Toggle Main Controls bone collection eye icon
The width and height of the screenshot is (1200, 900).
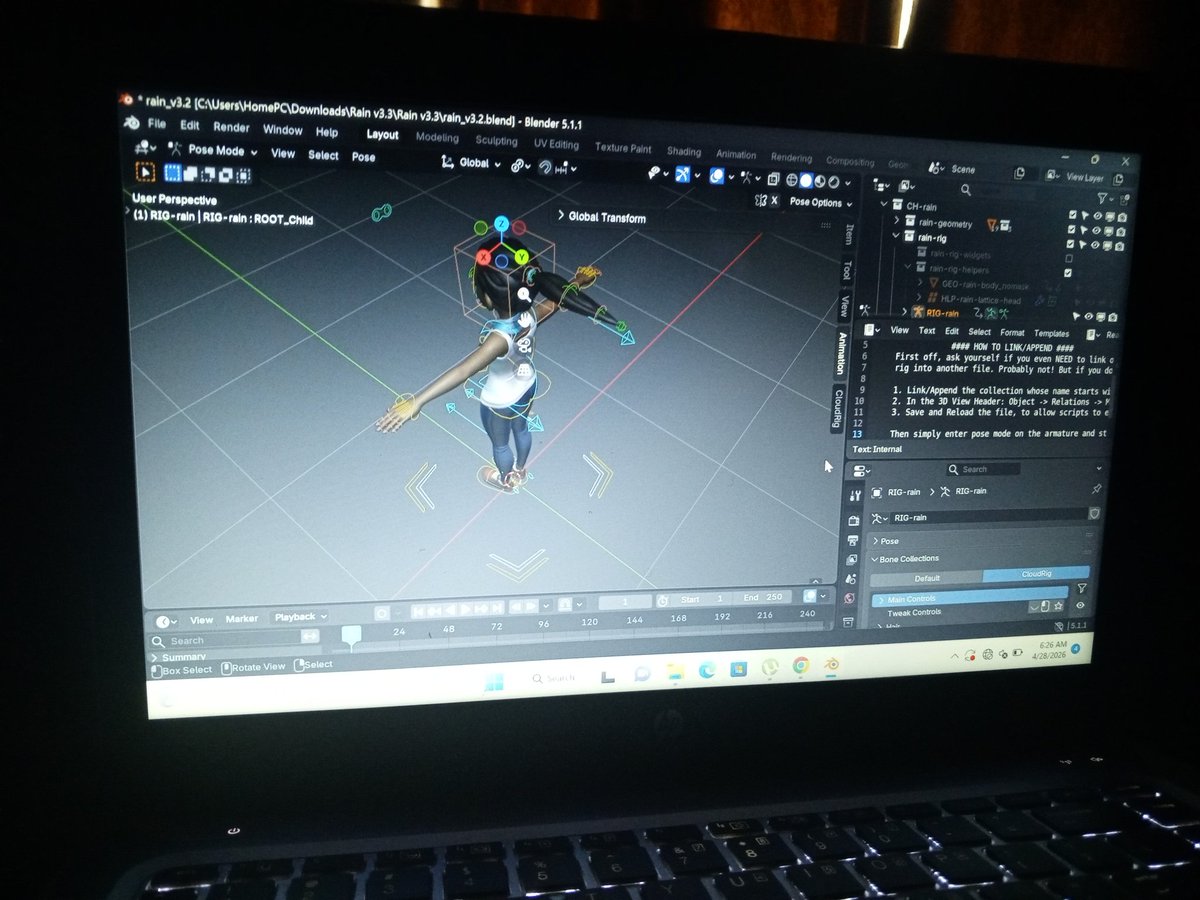(1080, 605)
